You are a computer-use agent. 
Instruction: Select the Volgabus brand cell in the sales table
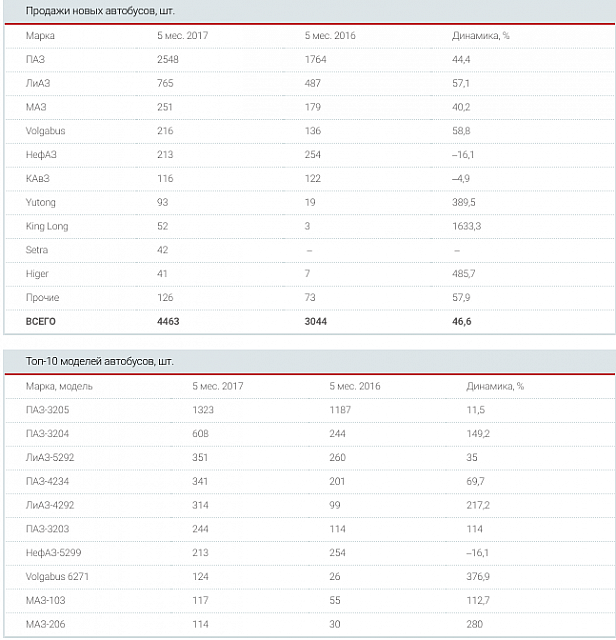tap(44, 131)
